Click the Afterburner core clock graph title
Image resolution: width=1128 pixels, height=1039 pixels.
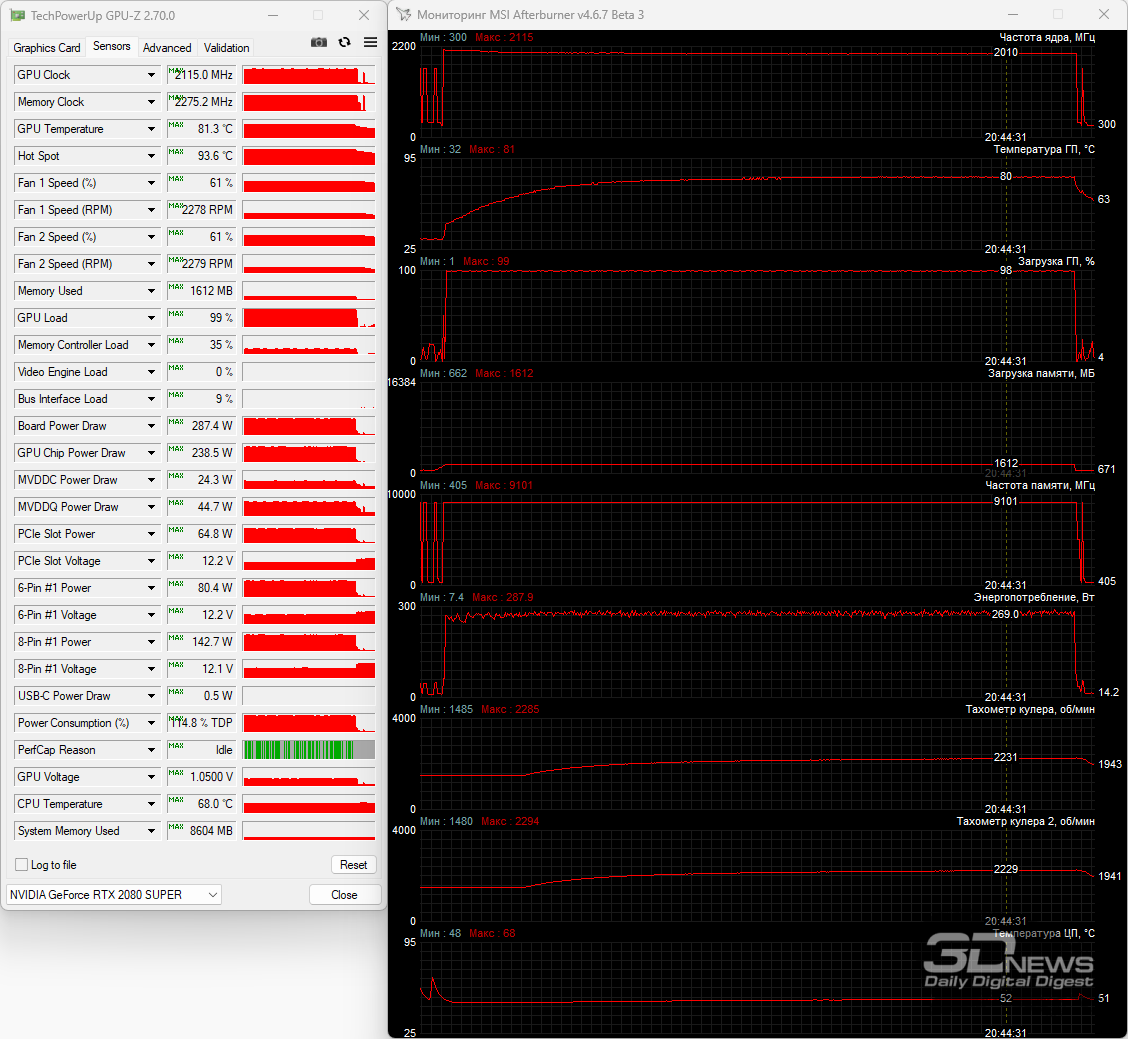(1047, 37)
